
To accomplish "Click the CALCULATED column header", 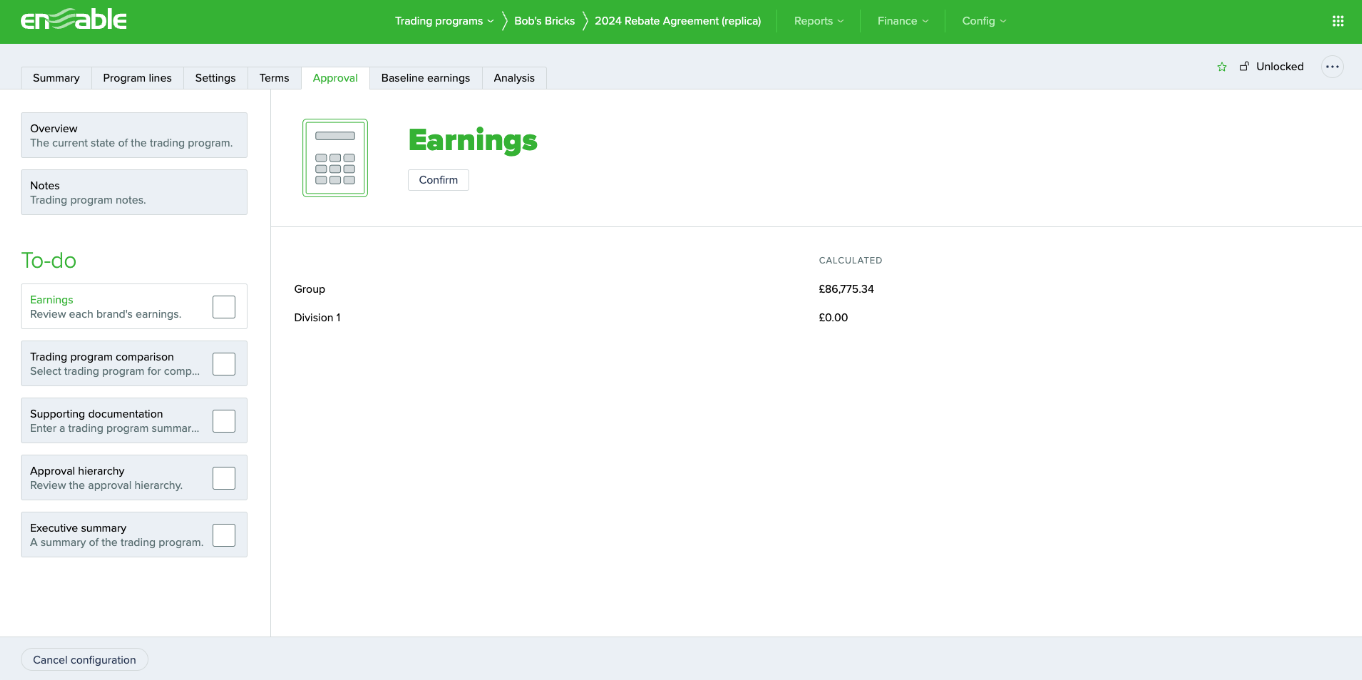I will tap(850, 260).
